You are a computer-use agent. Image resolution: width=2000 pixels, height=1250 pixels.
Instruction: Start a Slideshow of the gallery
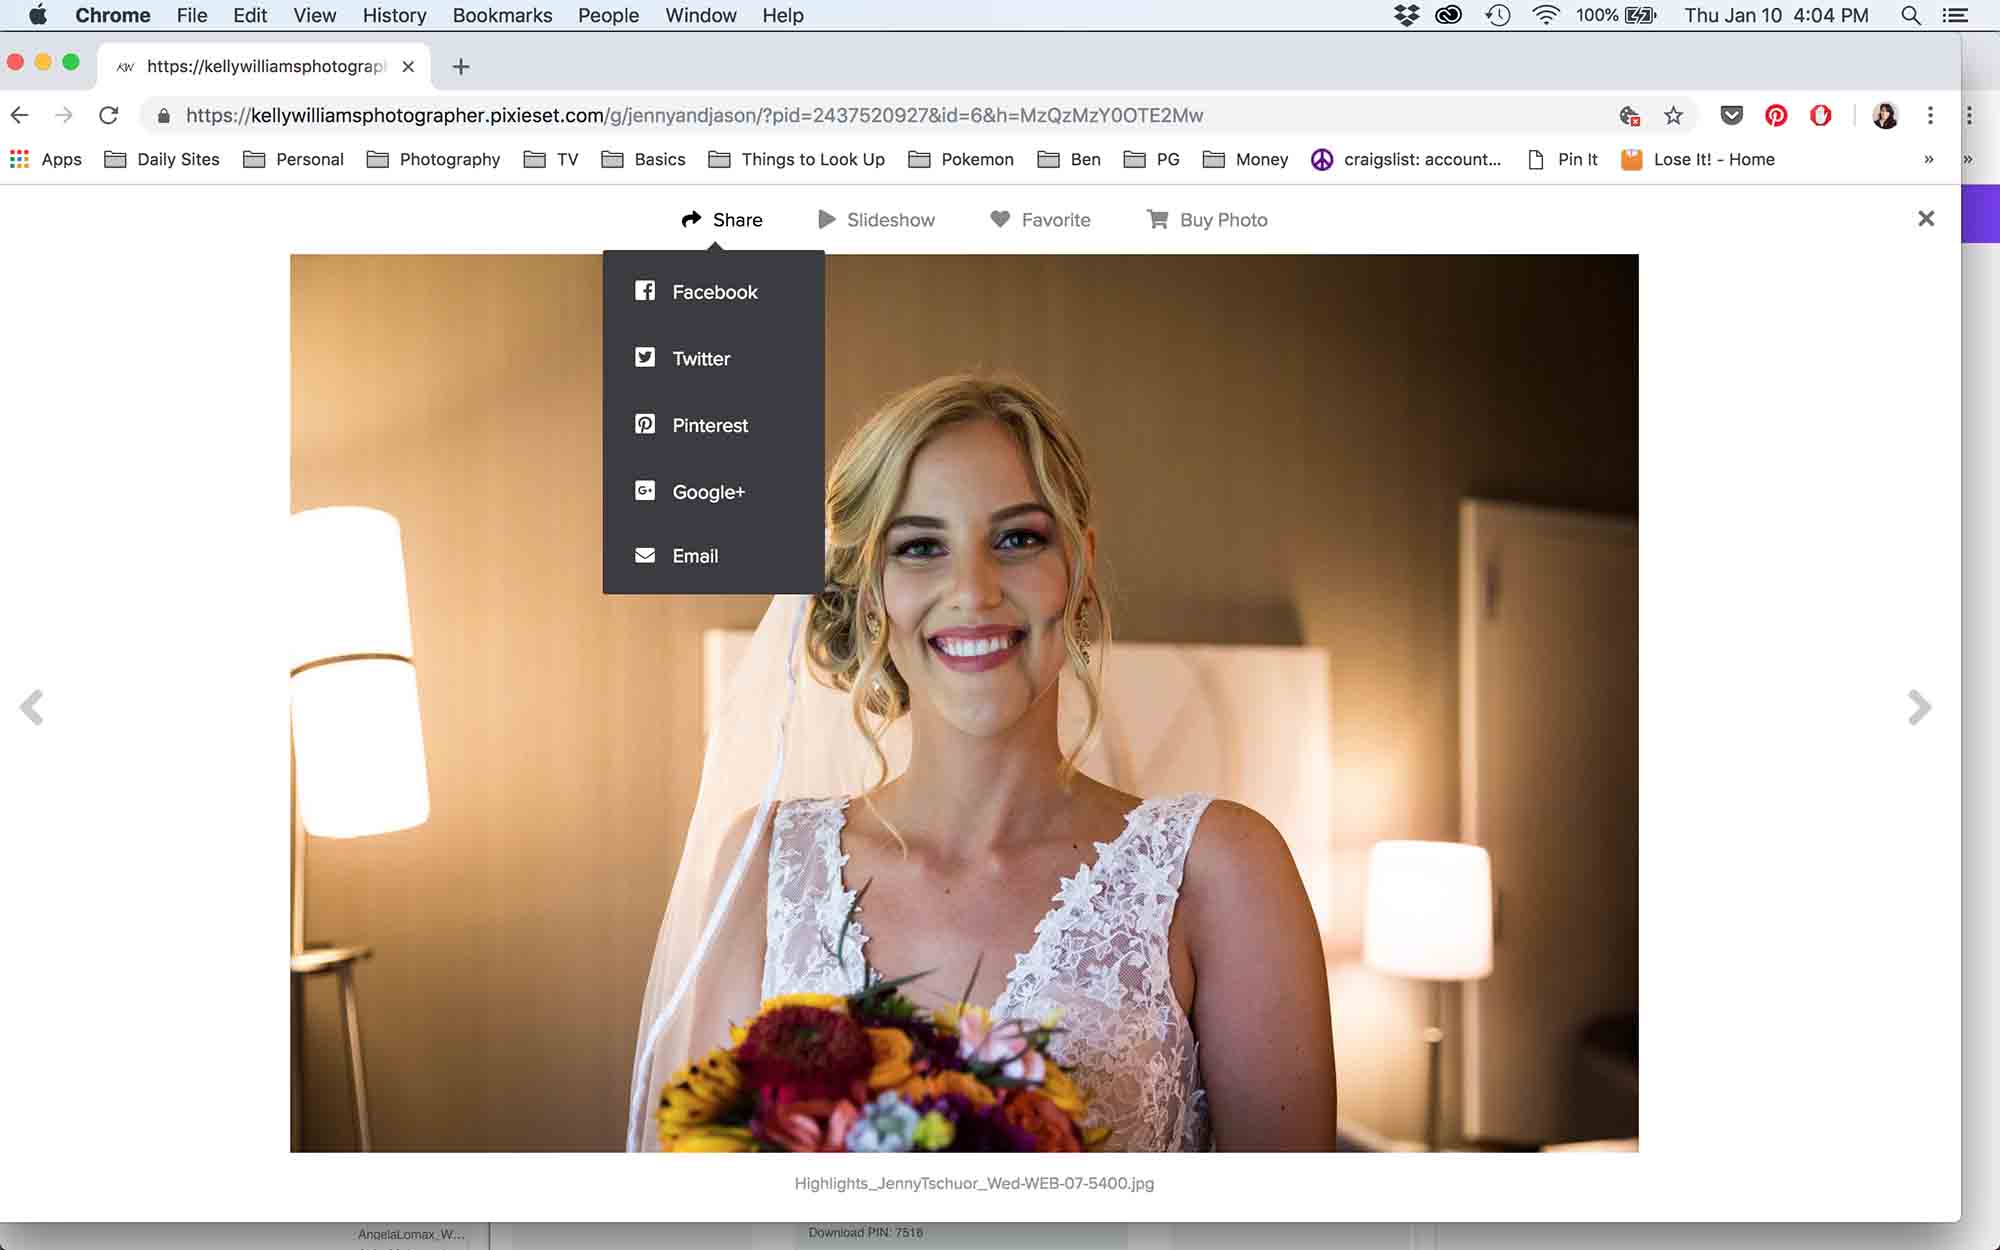(x=876, y=219)
